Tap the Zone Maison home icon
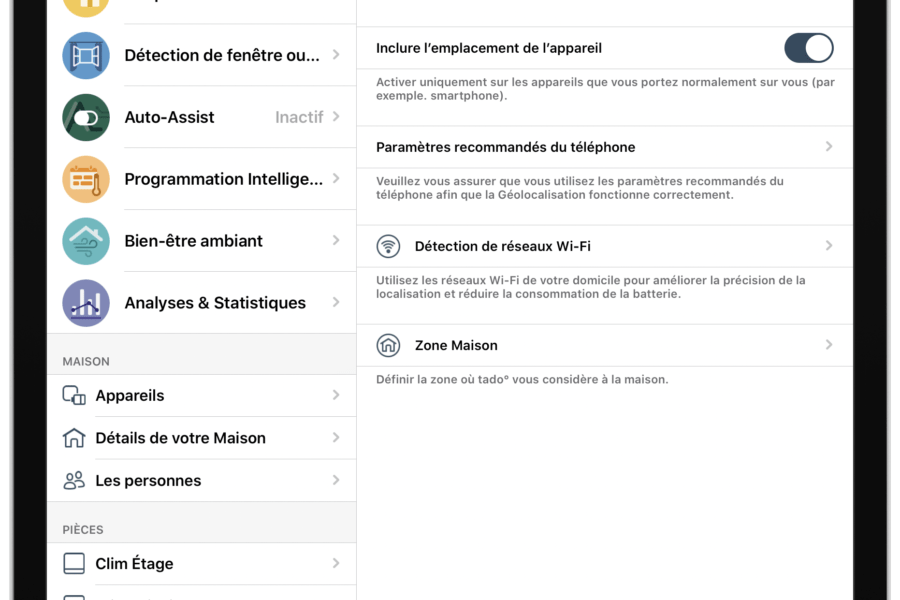The width and height of the screenshot is (900, 600). tap(388, 346)
